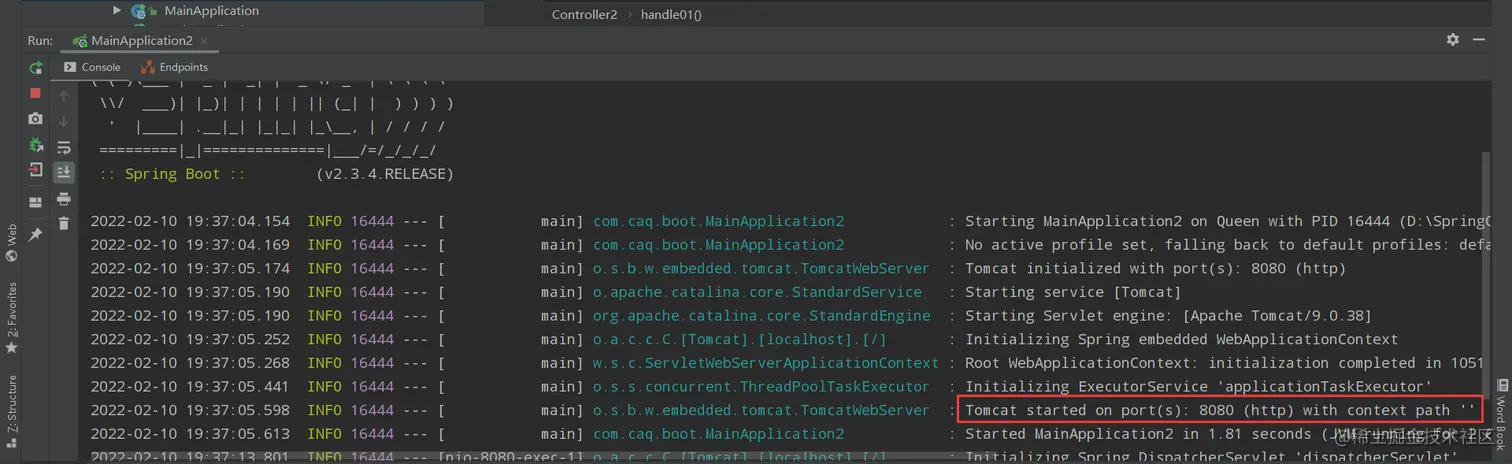This screenshot has width=1512, height=464.
Task: Click the up arrow in console toolbar
Action: (64, 96)
